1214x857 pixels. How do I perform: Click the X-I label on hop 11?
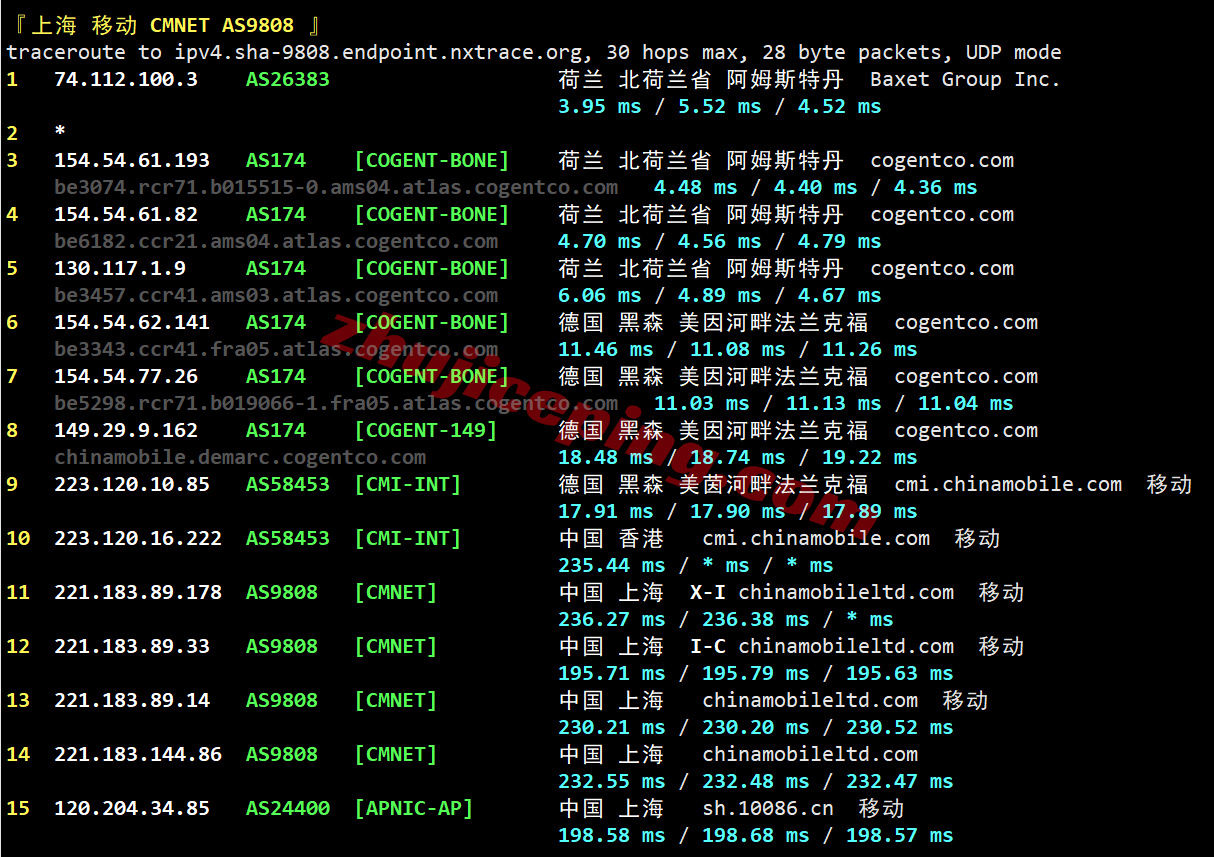(x=708, y=592)
